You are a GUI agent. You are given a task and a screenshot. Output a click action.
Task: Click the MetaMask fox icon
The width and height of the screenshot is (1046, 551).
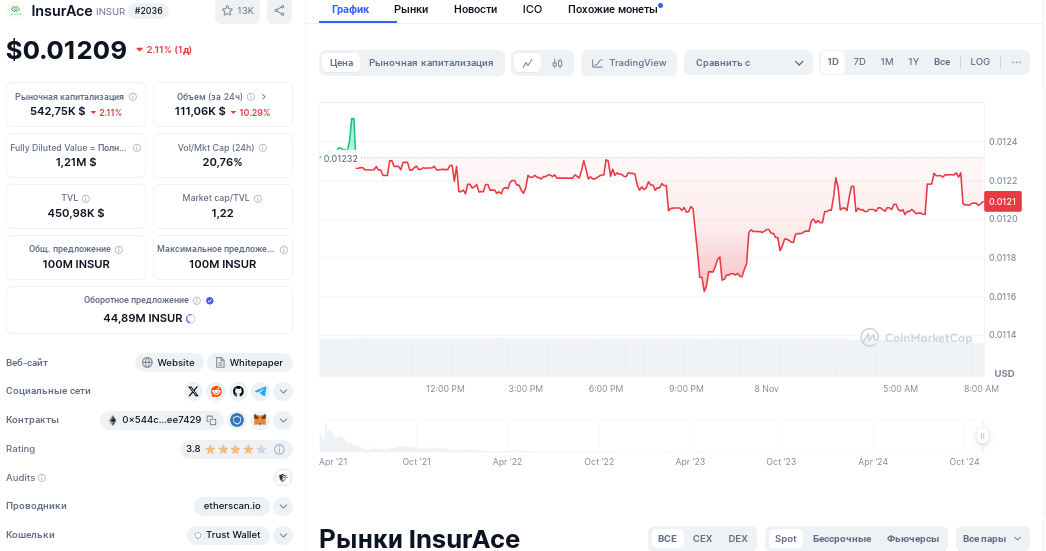(x=259, y=420)
